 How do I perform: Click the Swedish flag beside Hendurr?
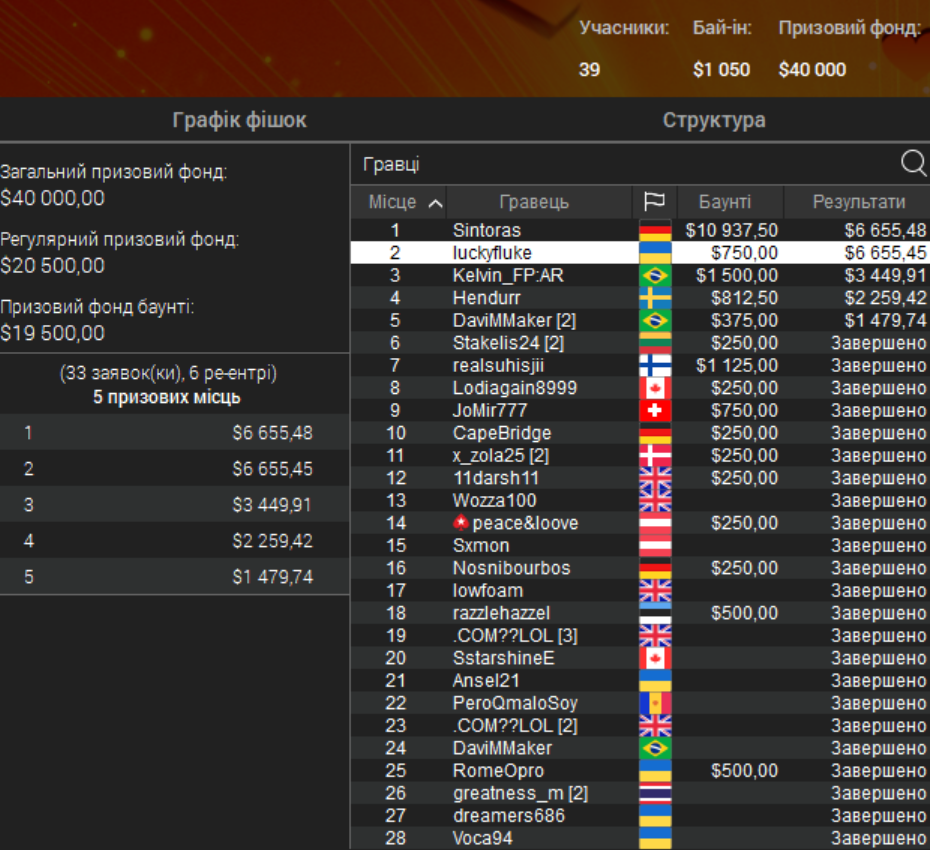(655, 298)
